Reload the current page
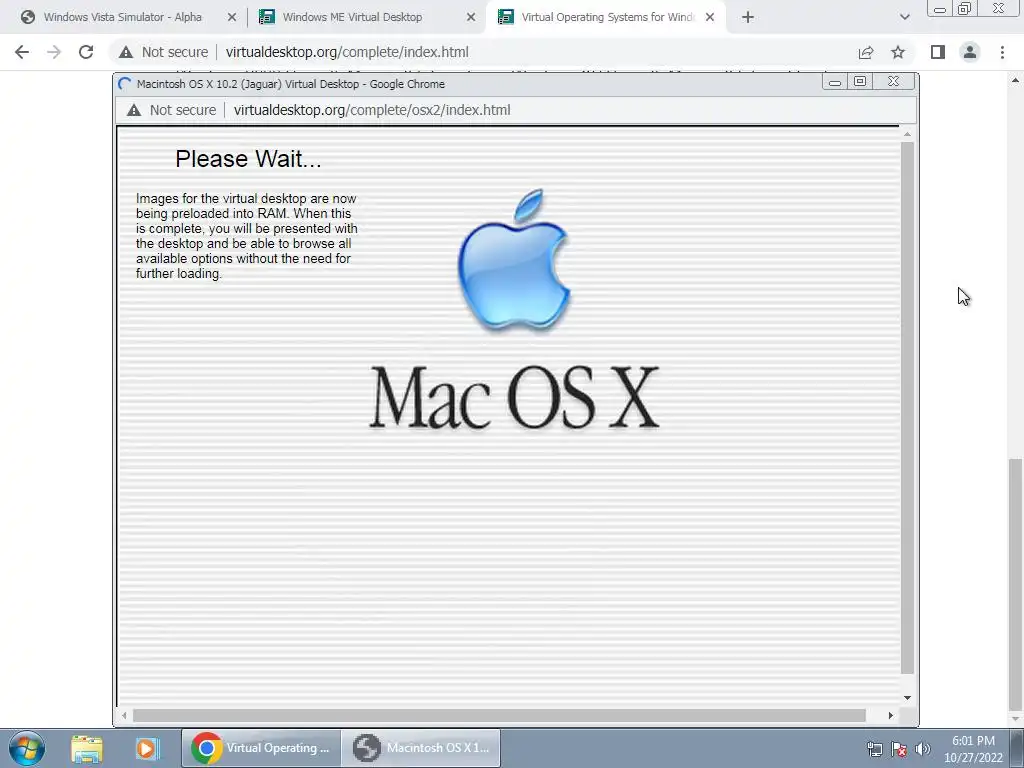1024x768 pixels. coord(86,52)
